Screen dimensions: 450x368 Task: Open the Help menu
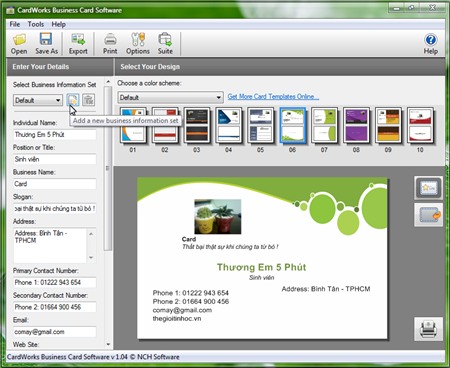[58, 24]
